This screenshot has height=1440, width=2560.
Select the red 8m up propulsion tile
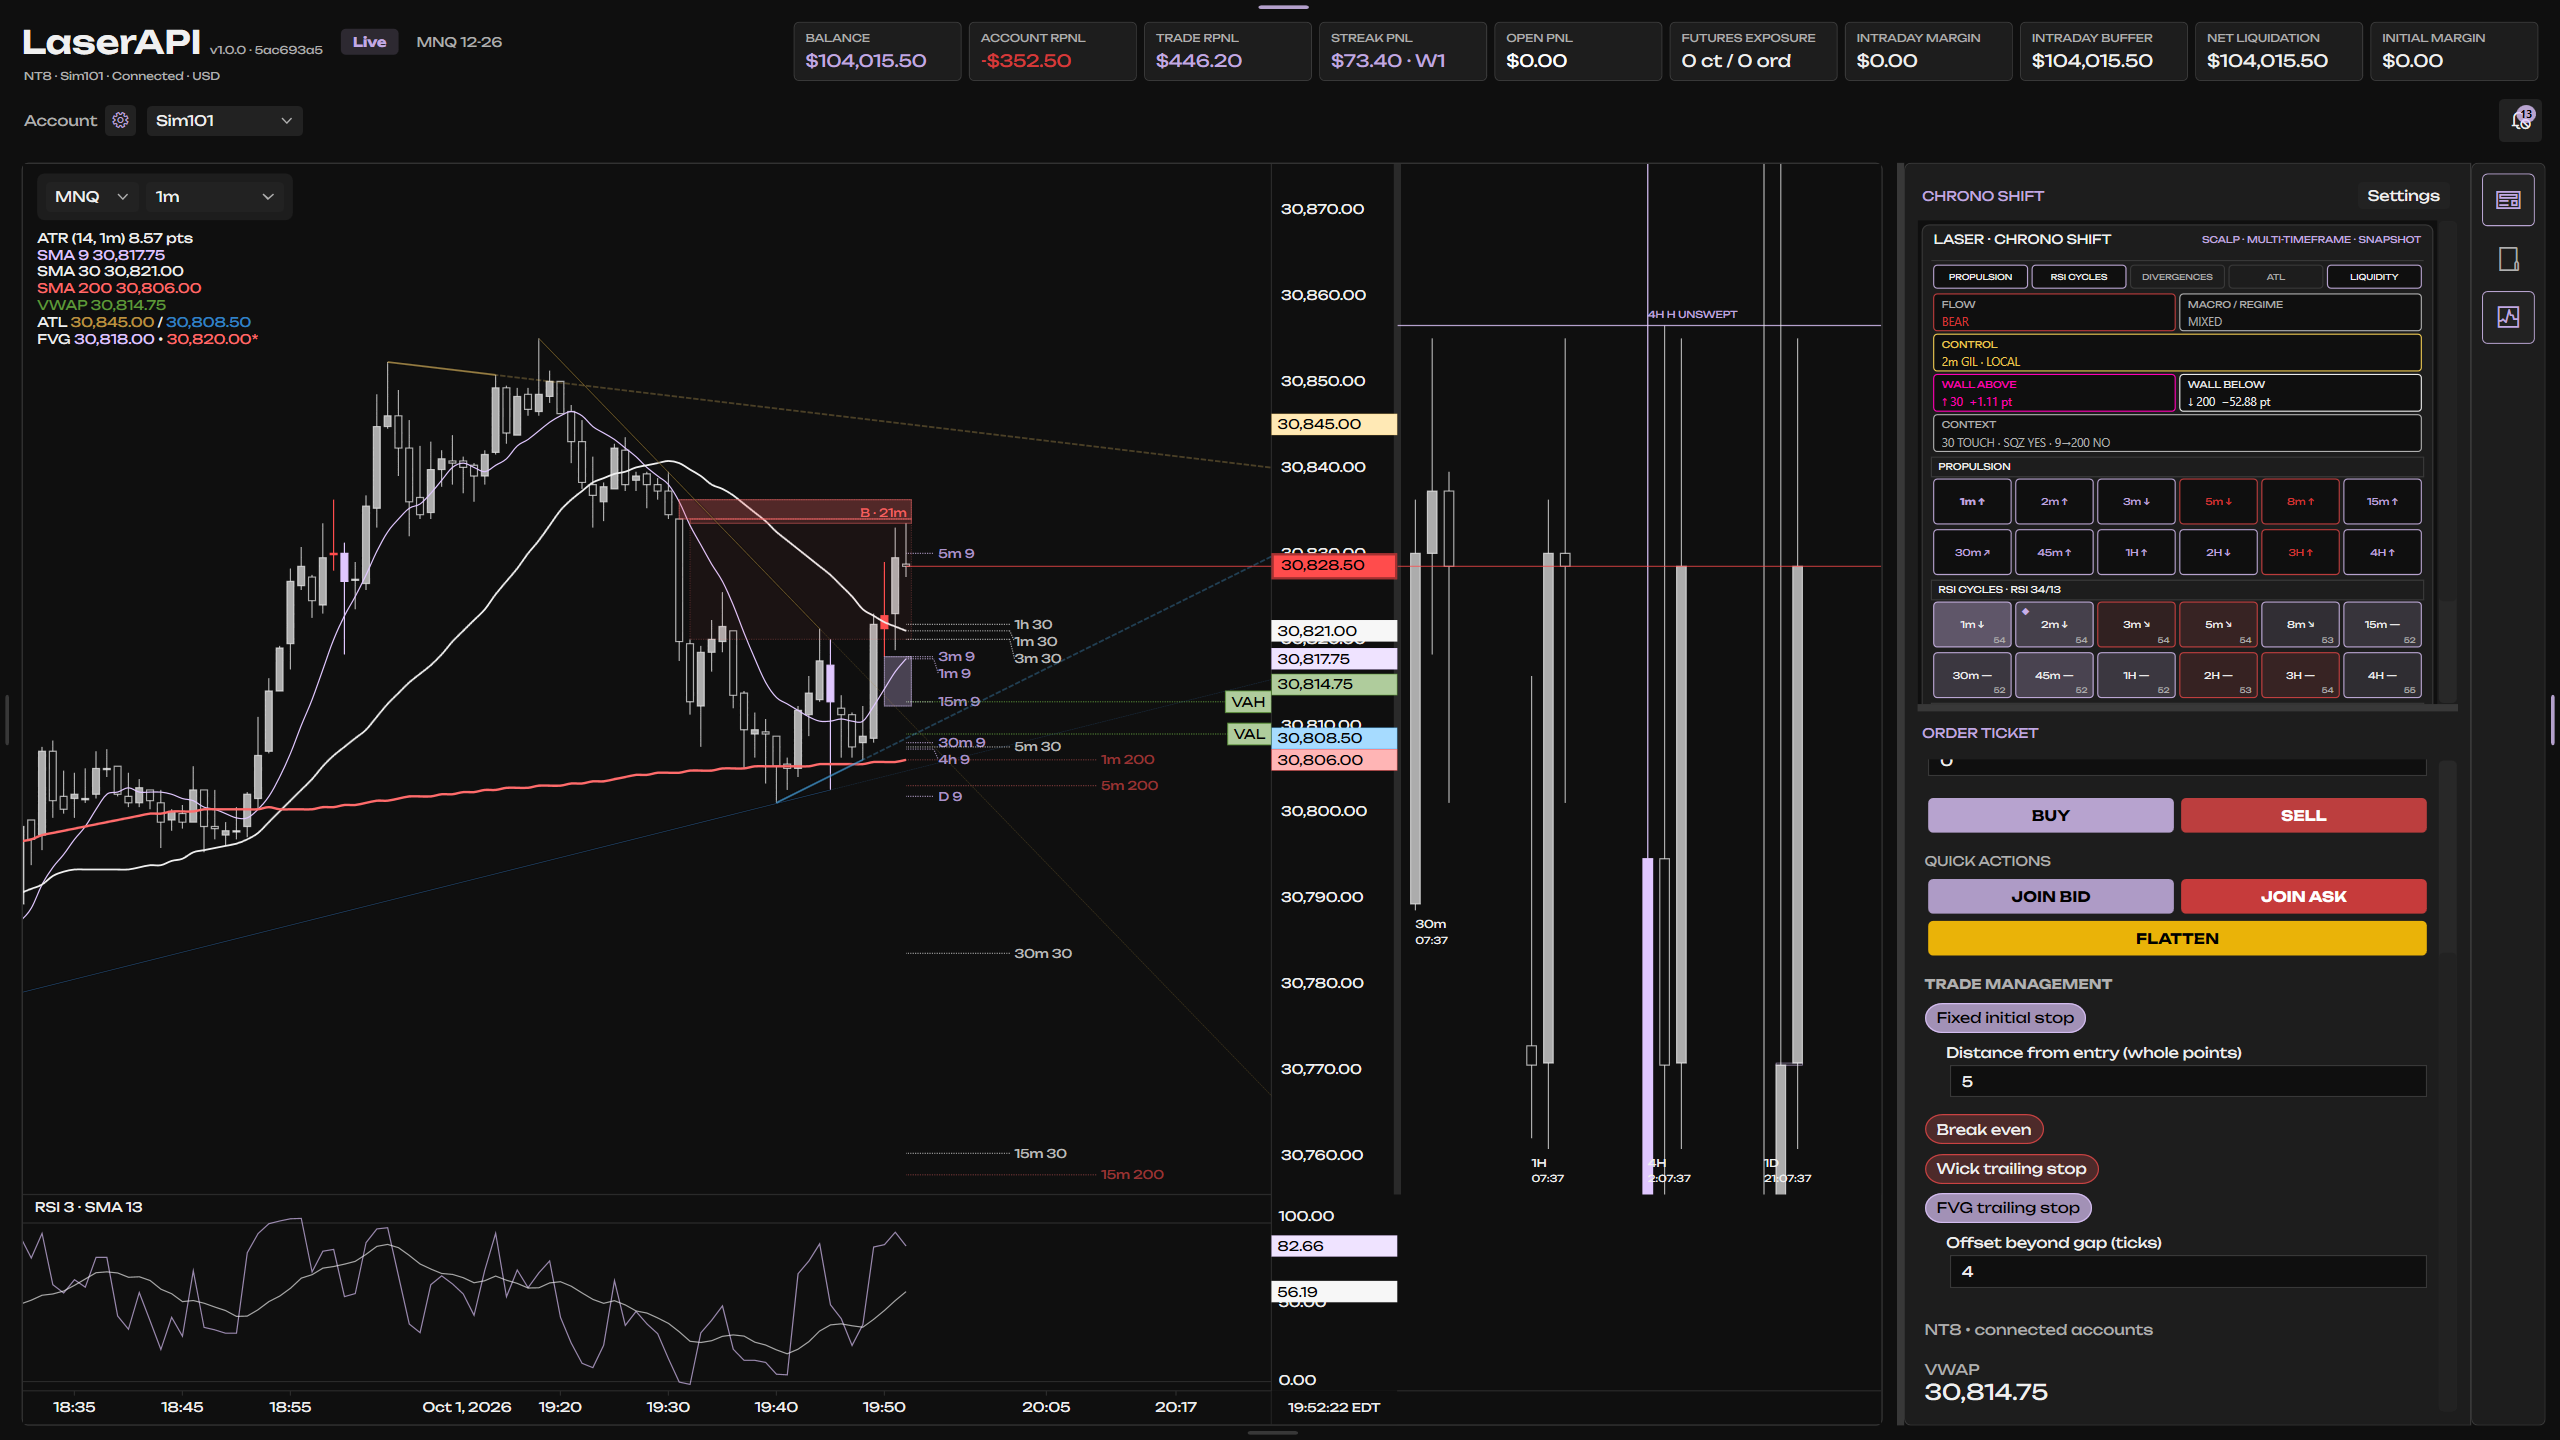tap(2300, 502)
